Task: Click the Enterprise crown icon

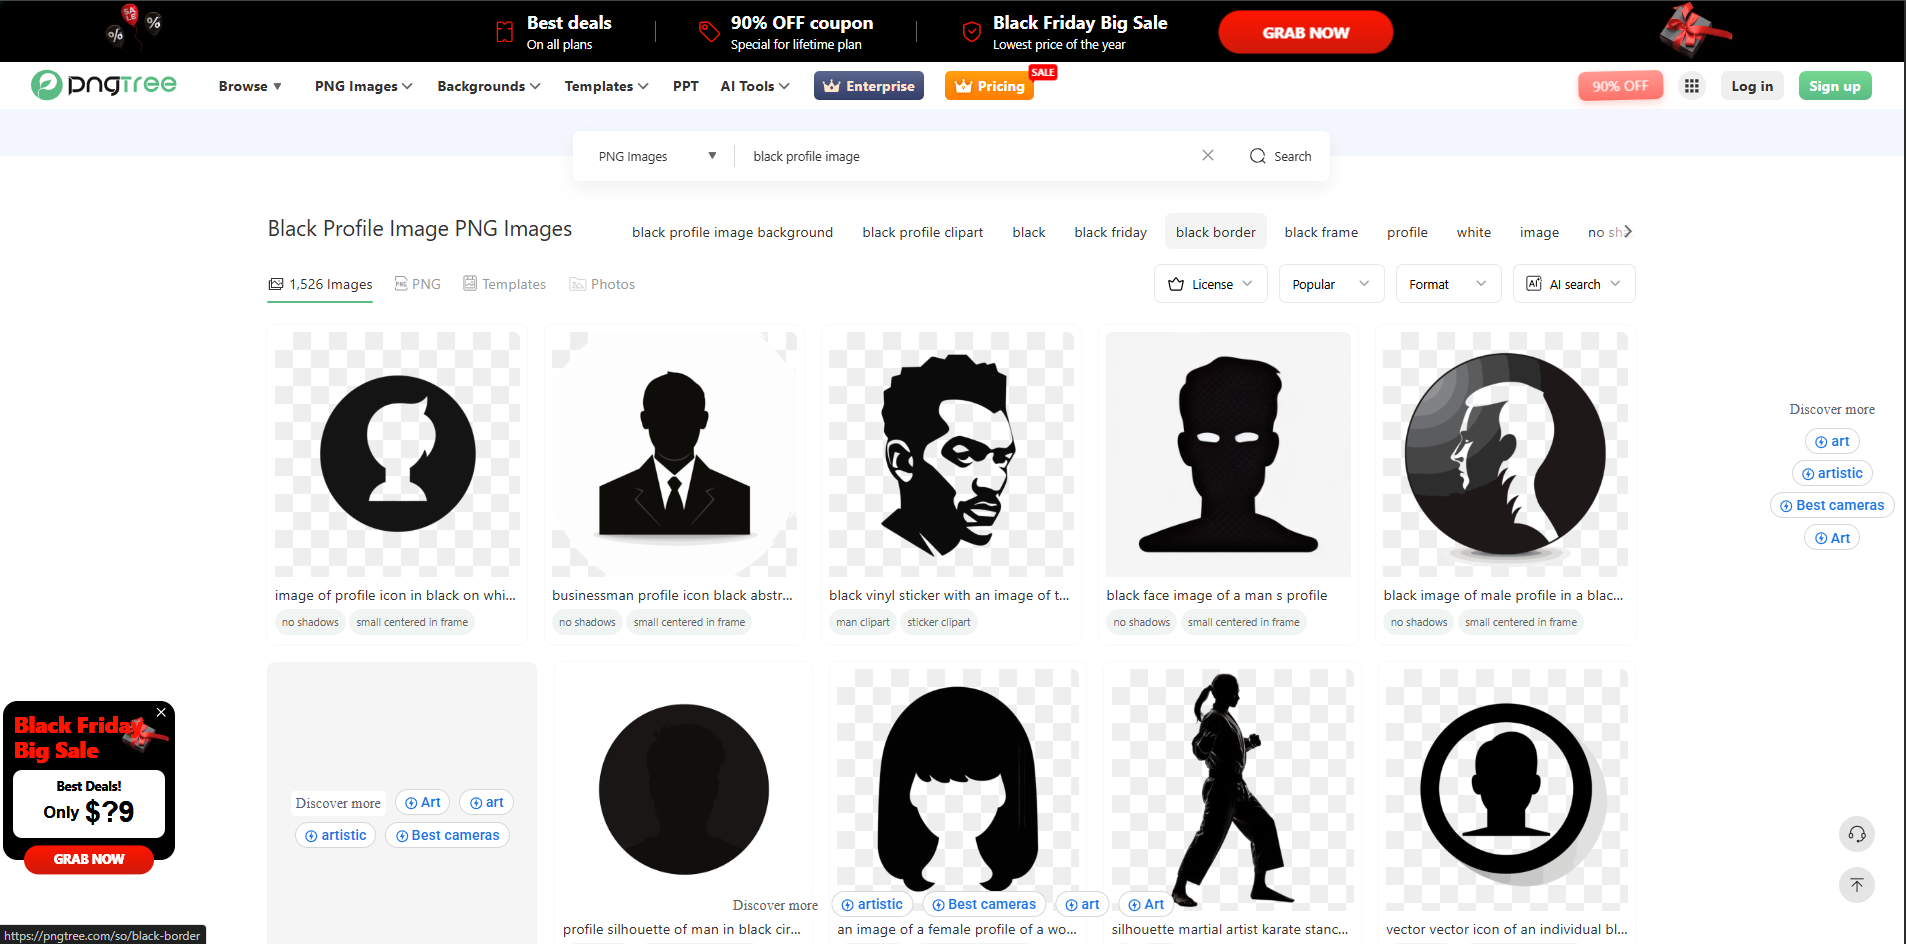Action: (x=831, y=86)
